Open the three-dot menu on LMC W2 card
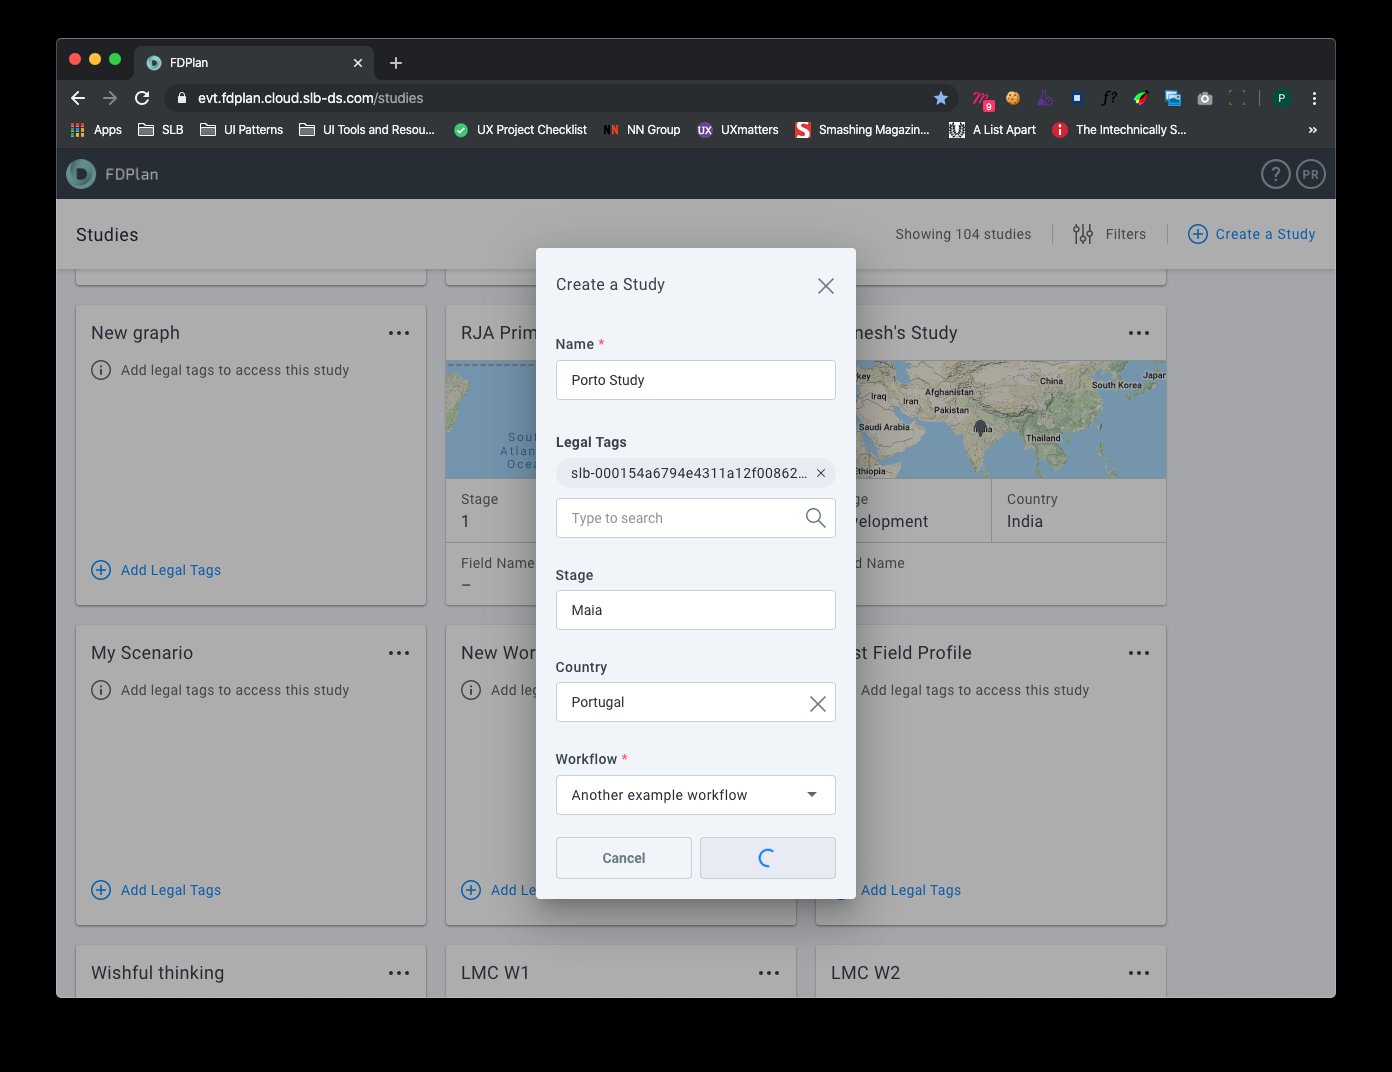Screen dimensions: 1392x1072 point(1138,972)
